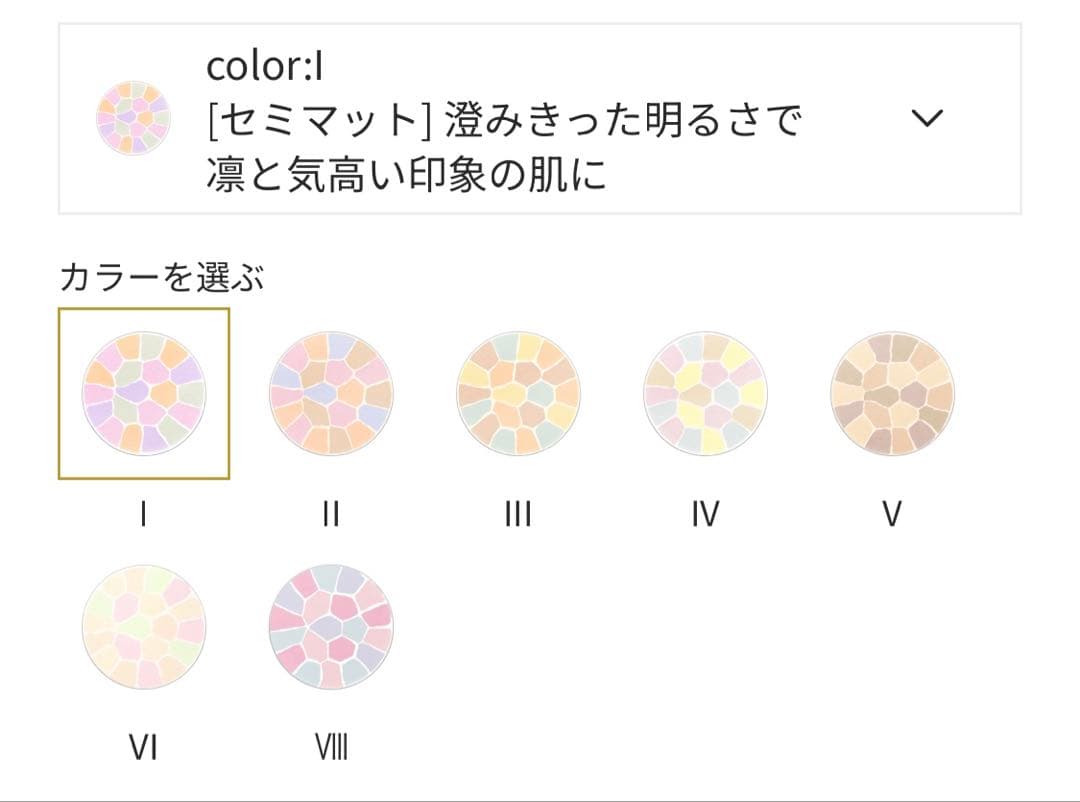The image size is (1080, 802).
Task: Select the orange-toned color III swatch
Action: tap(518, 393)
